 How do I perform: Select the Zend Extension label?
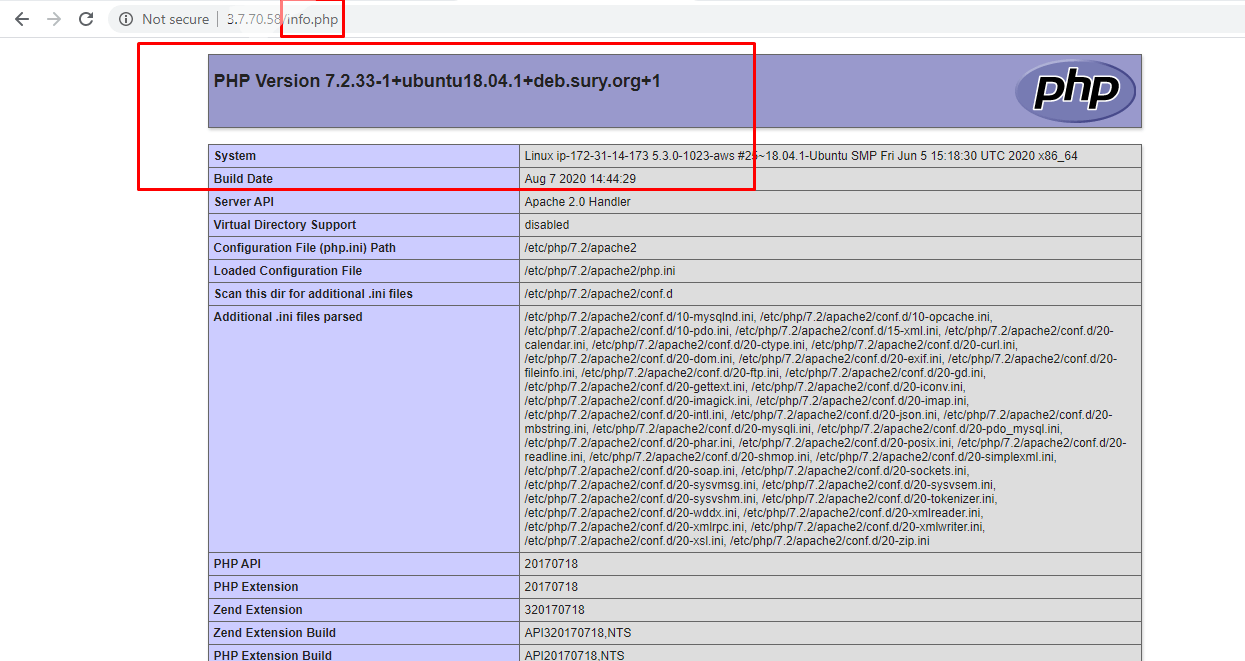click(x=260, y=610)
